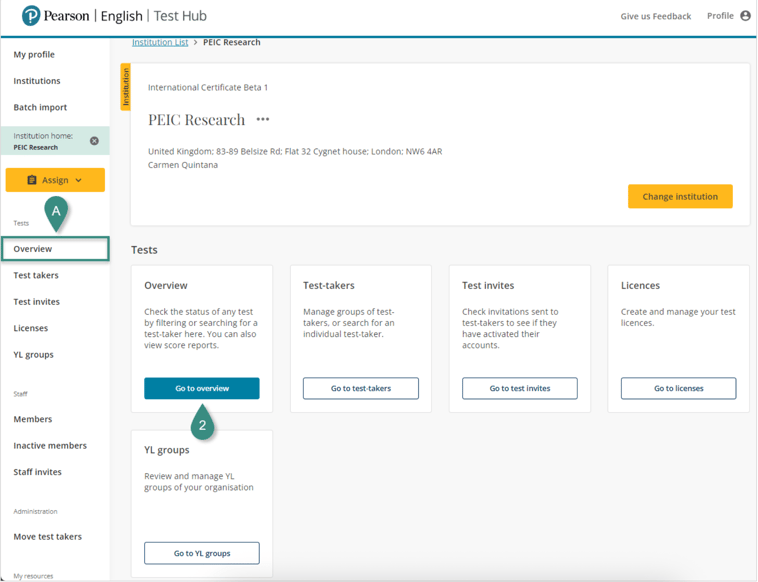Expand the Assign dropdown arrow
The image size is (758, 582).
[79, 180]
